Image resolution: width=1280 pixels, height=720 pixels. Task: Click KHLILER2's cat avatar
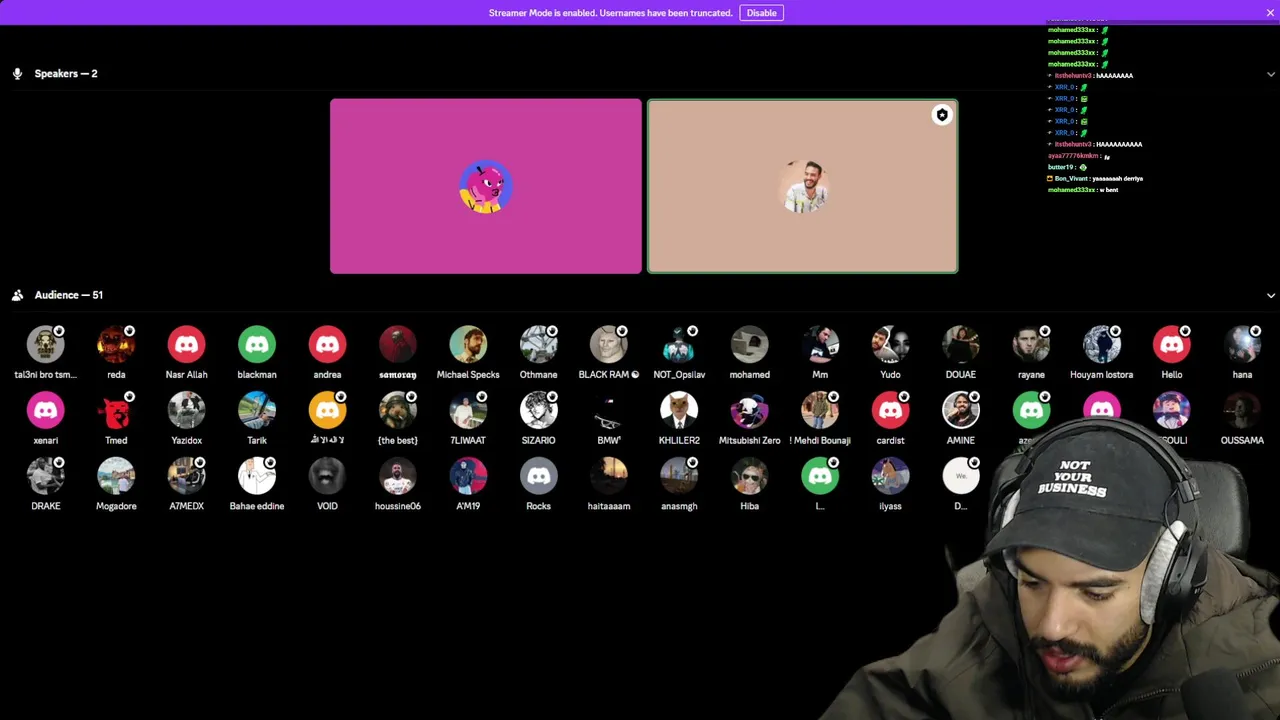(679, 411)
